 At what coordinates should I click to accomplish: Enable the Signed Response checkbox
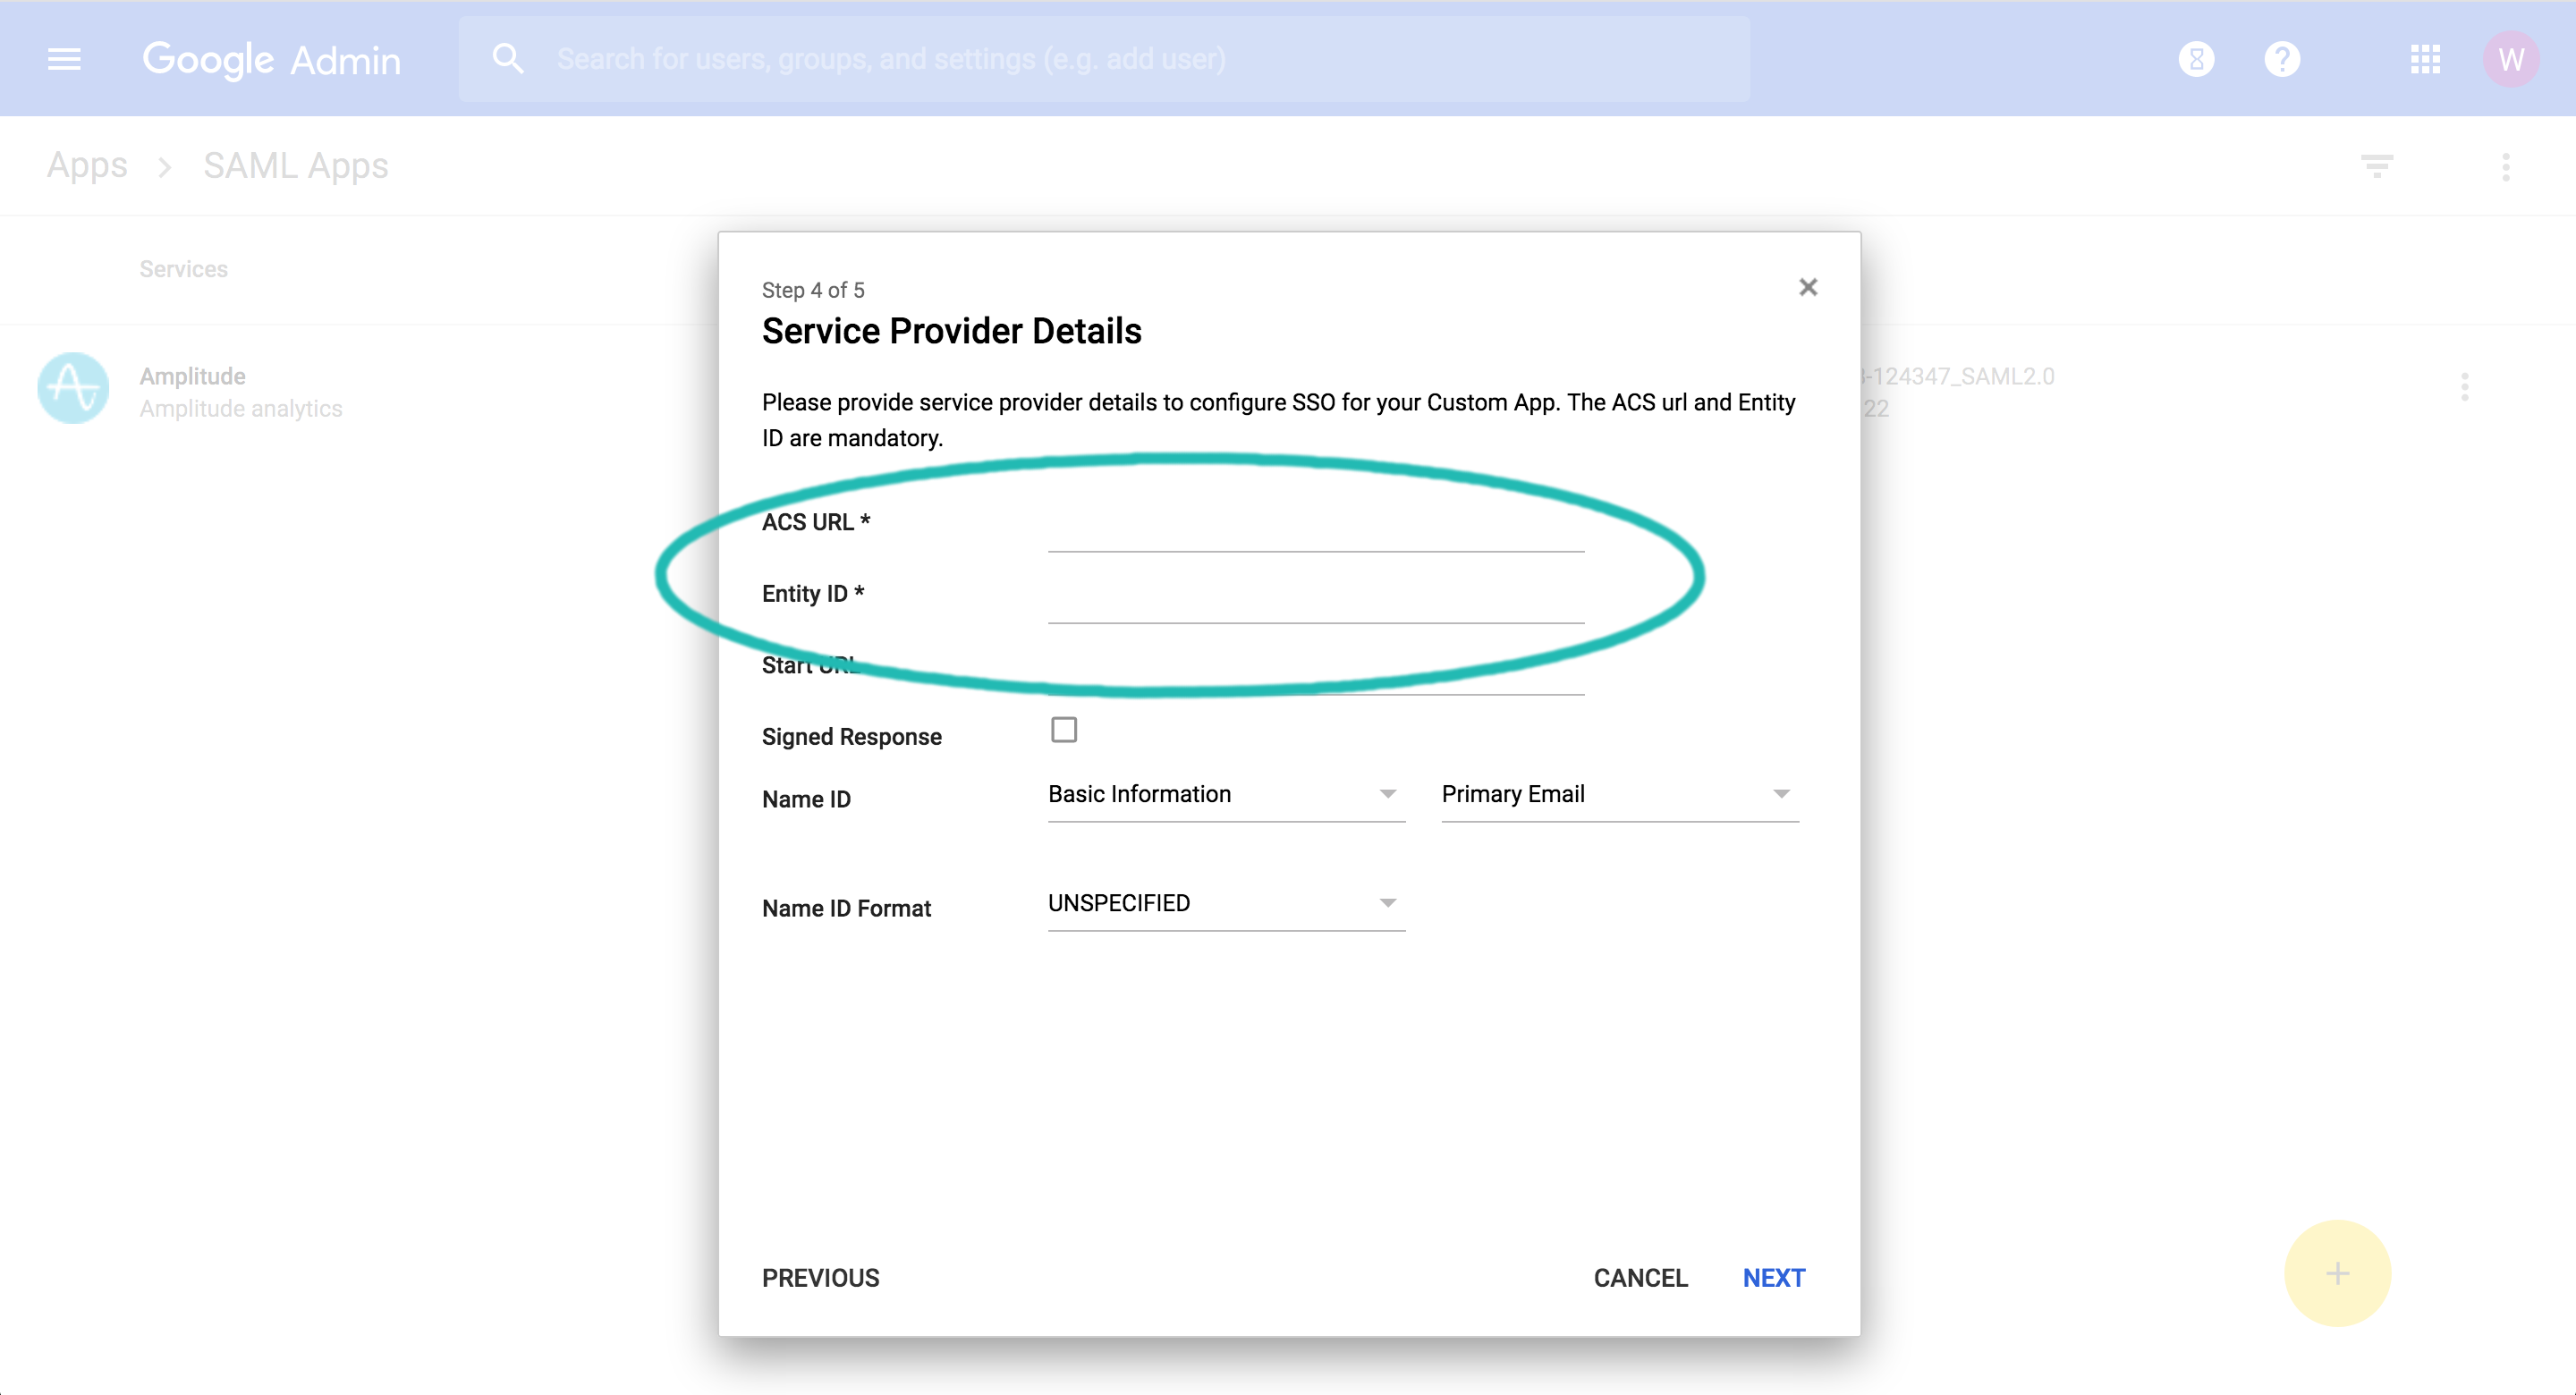[x=1064, y=730]
